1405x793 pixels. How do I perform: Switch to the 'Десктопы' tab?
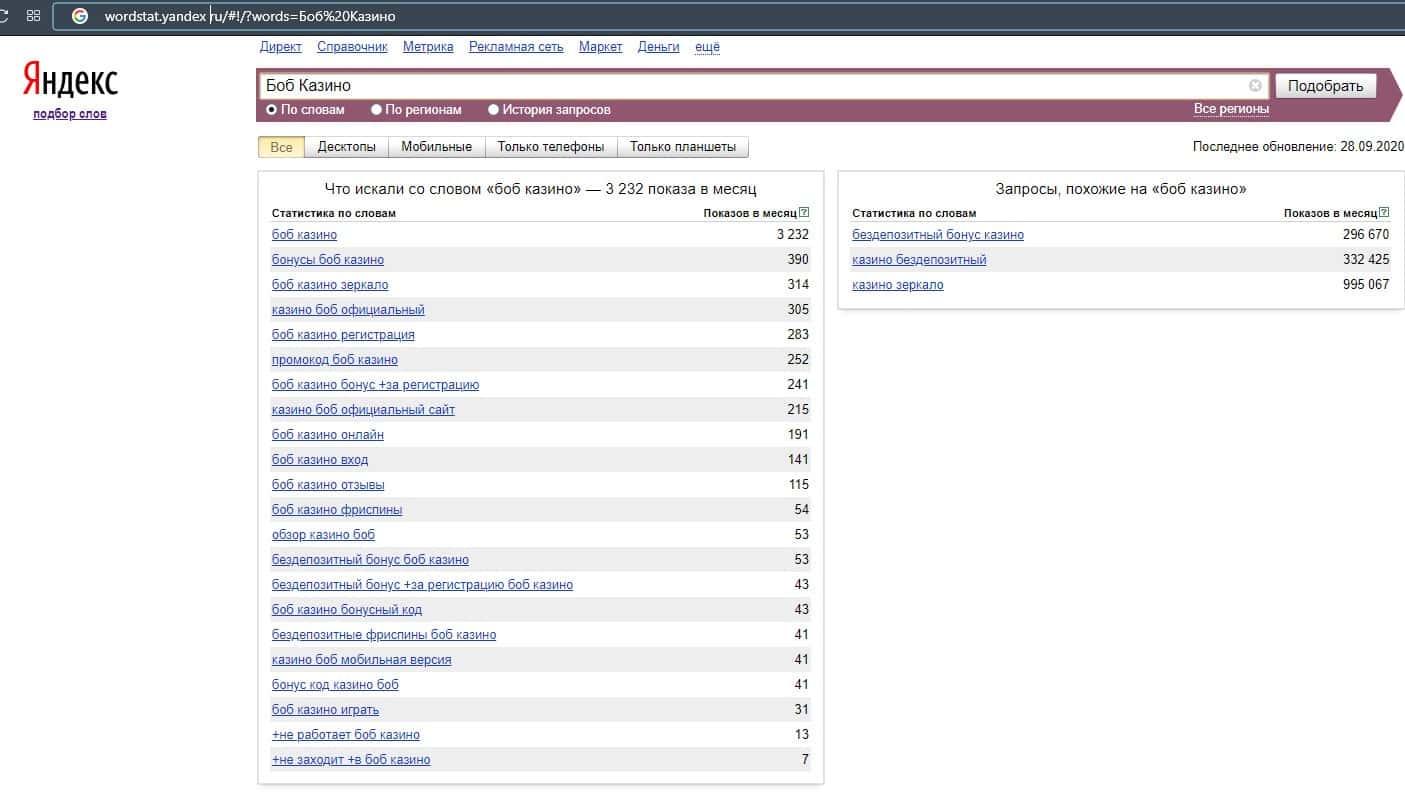pos(346,147)
